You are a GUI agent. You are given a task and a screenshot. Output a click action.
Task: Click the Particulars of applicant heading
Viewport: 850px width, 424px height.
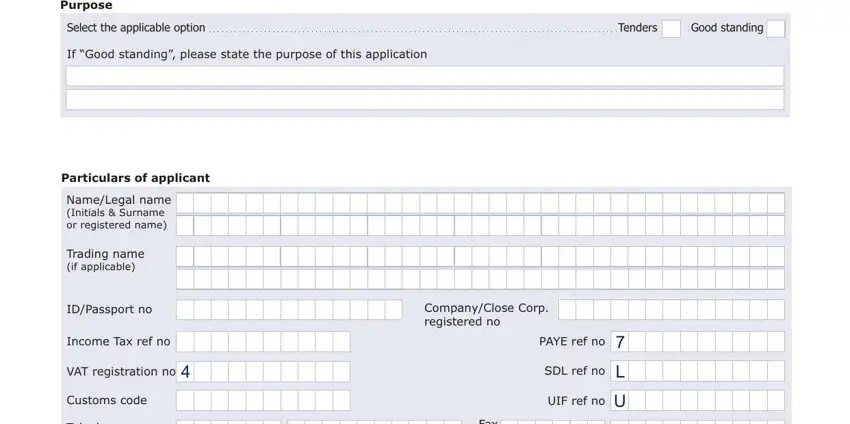coord(136,178)
